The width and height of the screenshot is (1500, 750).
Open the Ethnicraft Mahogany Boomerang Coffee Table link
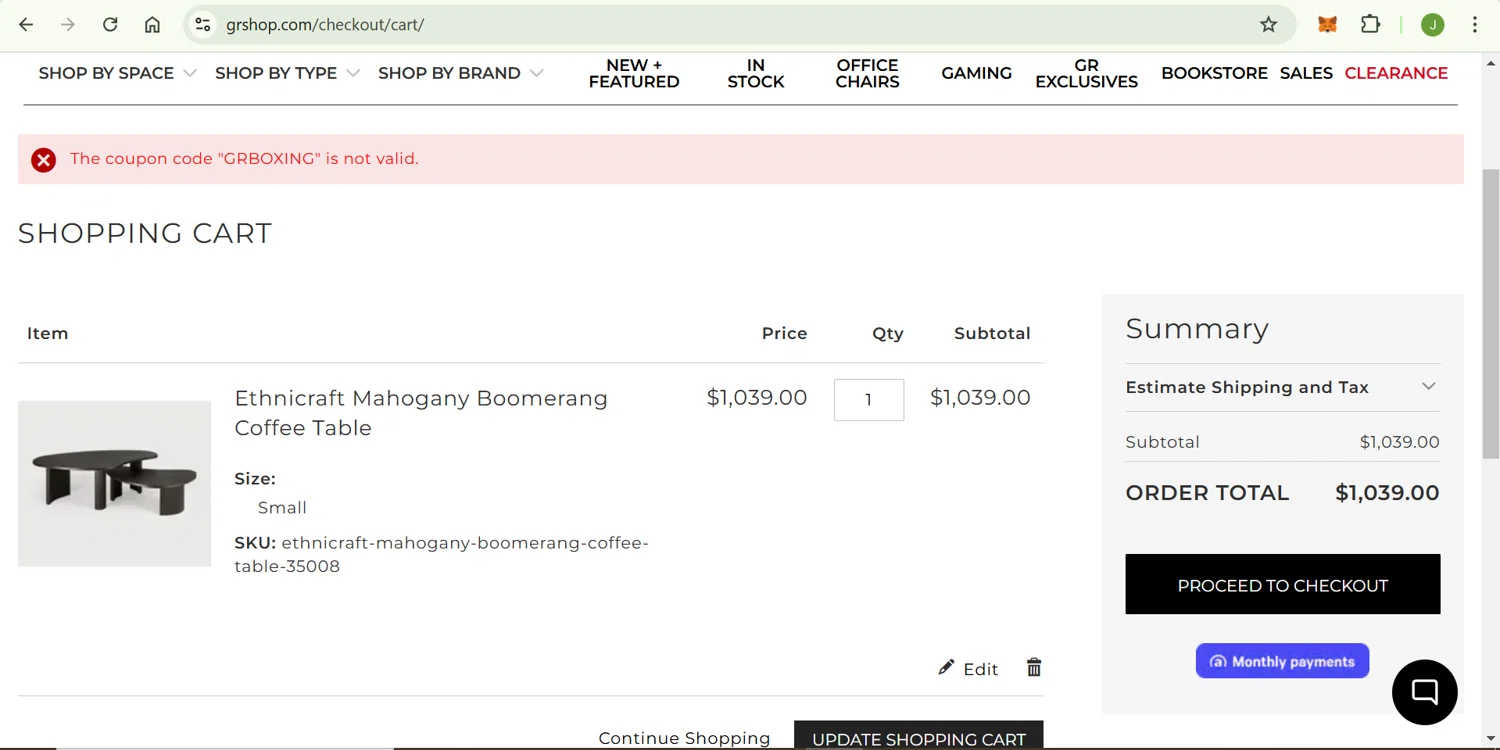tap(421, 413)
